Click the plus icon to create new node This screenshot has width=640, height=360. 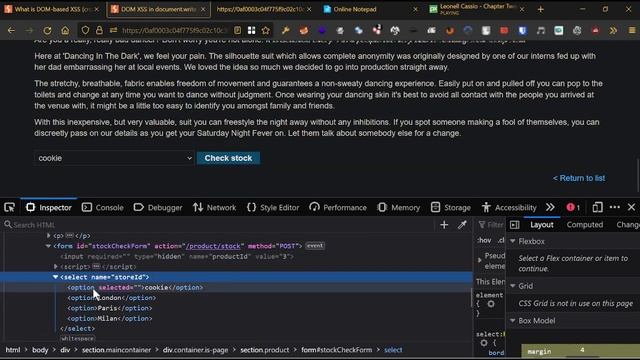444,224
